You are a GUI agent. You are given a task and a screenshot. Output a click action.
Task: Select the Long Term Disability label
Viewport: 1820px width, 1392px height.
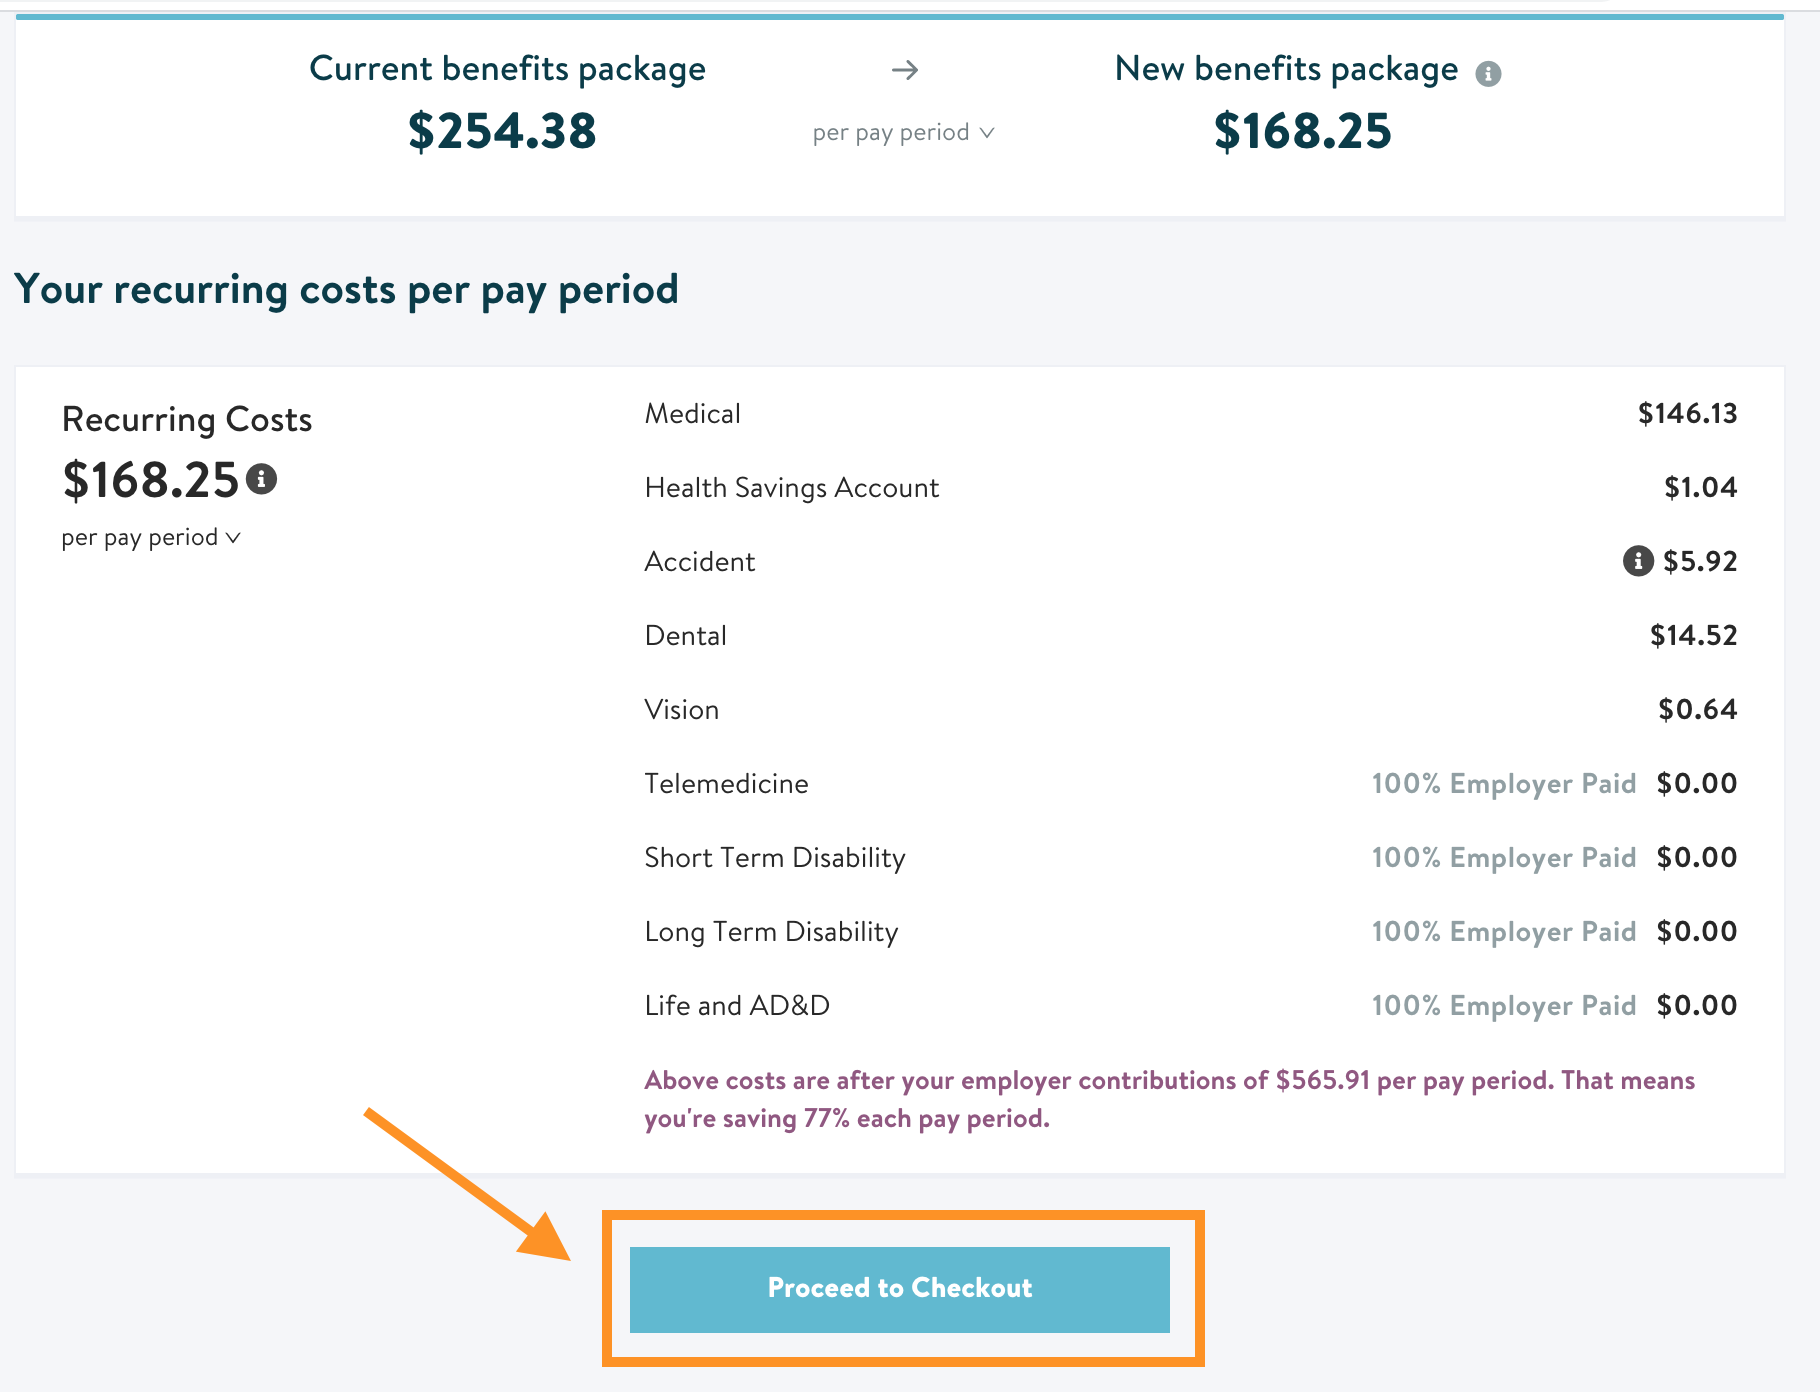coord(771,932)
